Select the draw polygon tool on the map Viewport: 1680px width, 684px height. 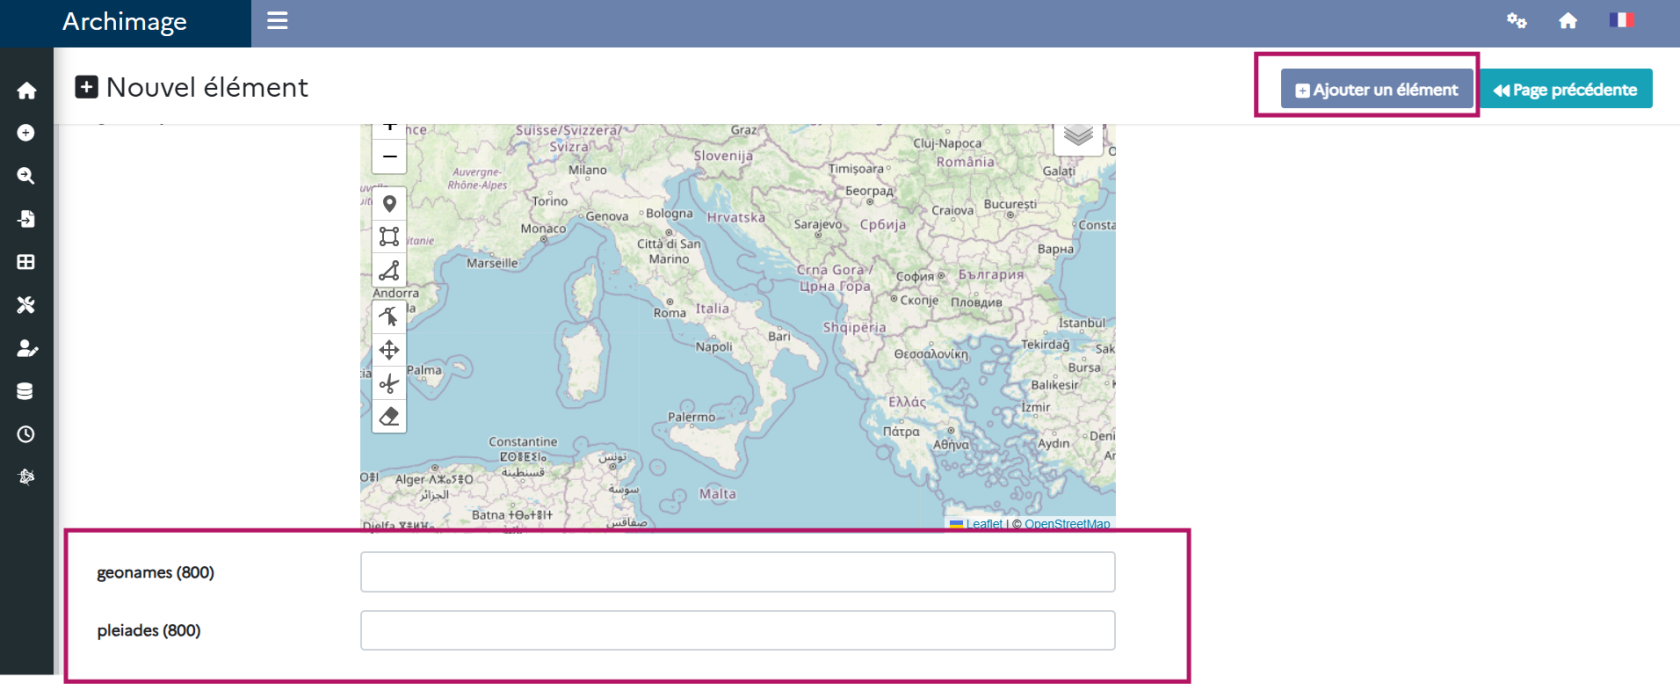pos(389,270)
